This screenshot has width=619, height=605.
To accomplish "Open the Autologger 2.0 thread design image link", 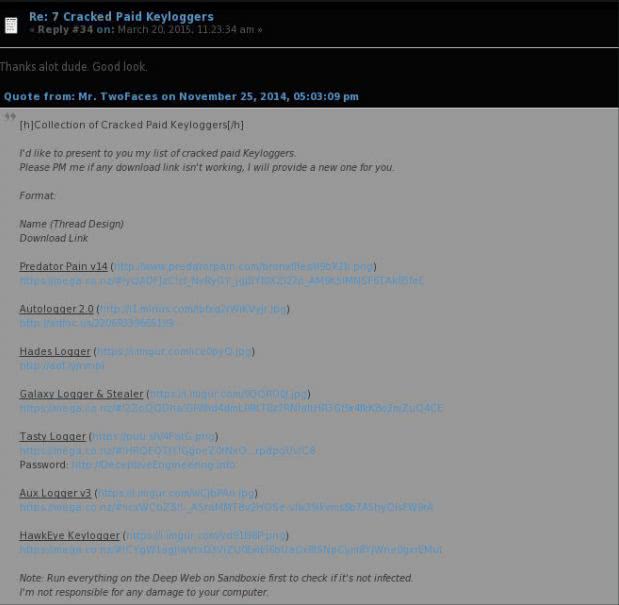I will [x=193, y=309].
